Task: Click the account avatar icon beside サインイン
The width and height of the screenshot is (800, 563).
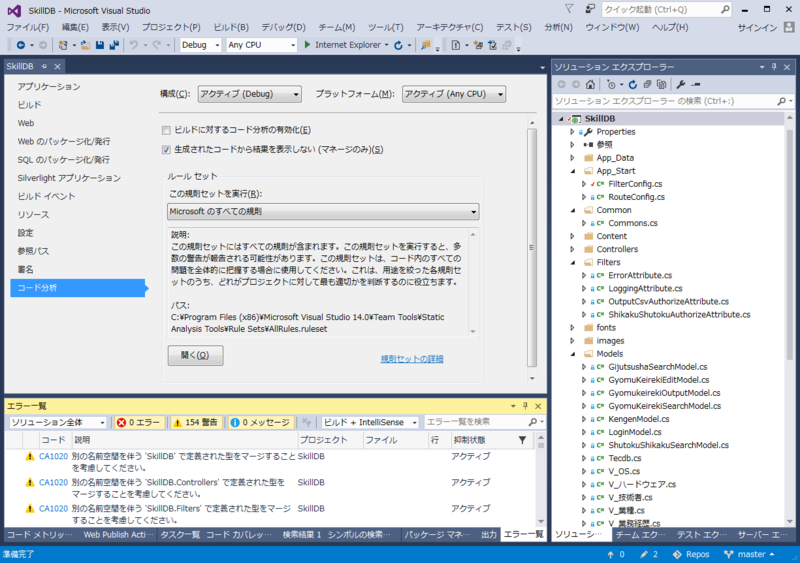Action: pyautogui.click(x=789, y=27)
